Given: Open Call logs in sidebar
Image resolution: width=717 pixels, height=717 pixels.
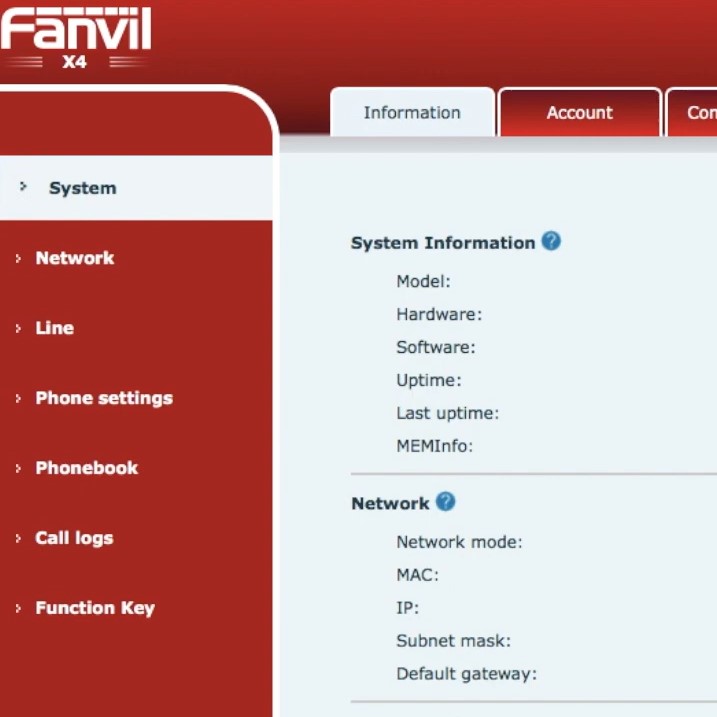Looking at the screenshot, I should pos(74,538).
